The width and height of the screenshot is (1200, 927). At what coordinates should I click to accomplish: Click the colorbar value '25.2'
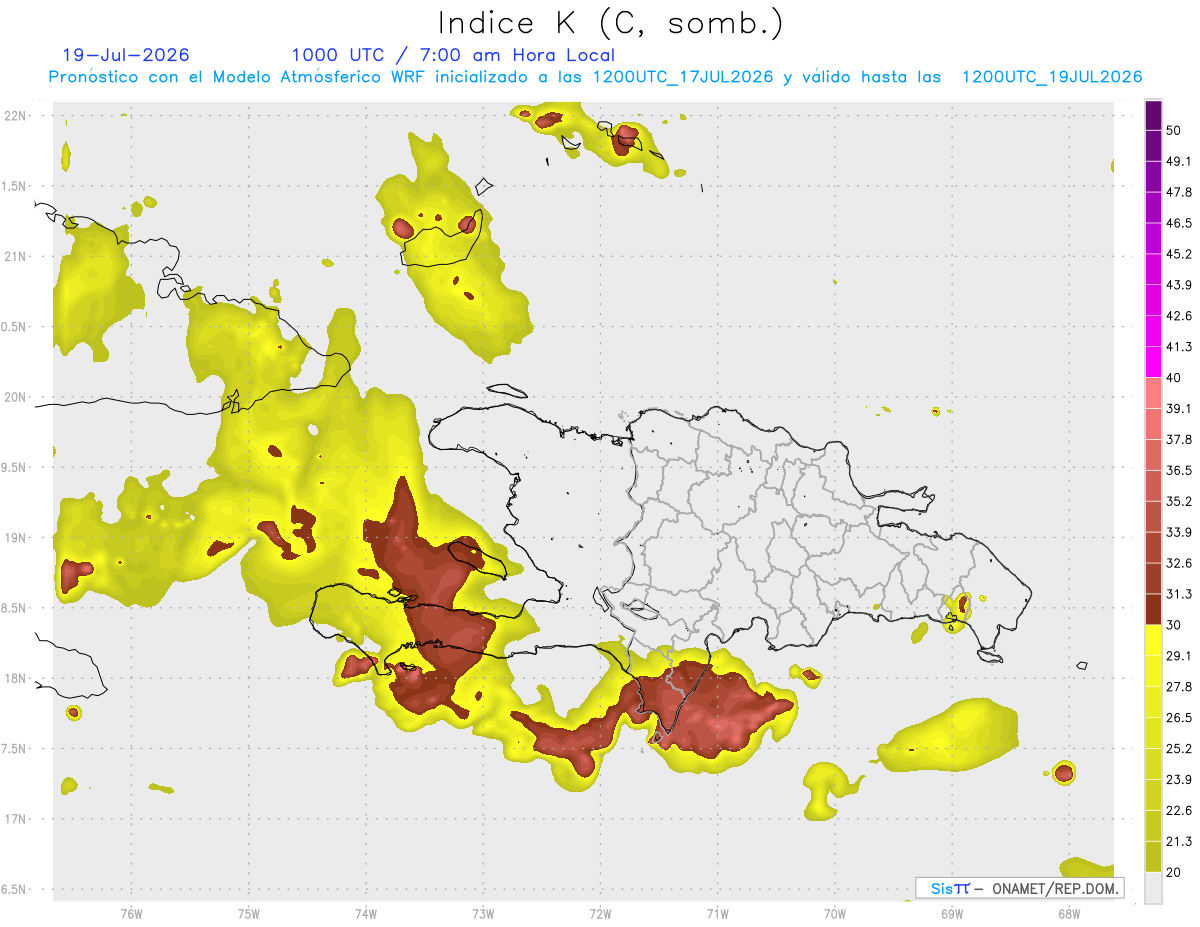pos(1178,749)
